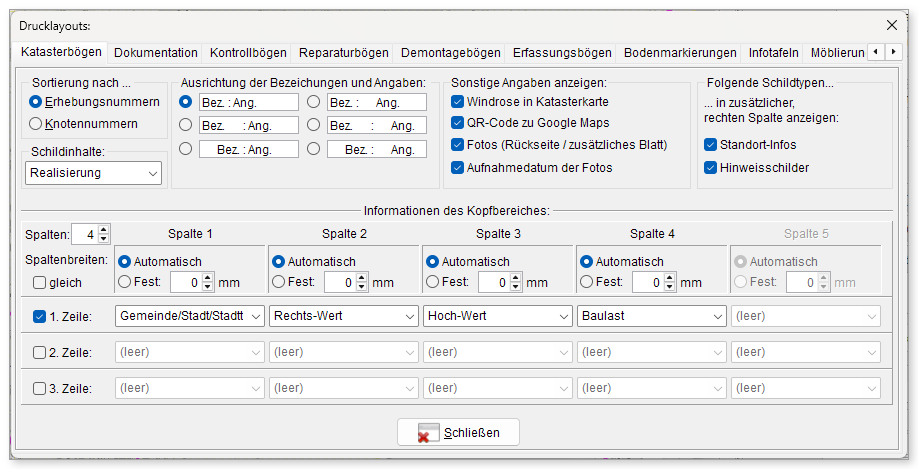Switch to the Demontagebögen tab
Viewport: 918px width, 469px height.
click(451, 53)
